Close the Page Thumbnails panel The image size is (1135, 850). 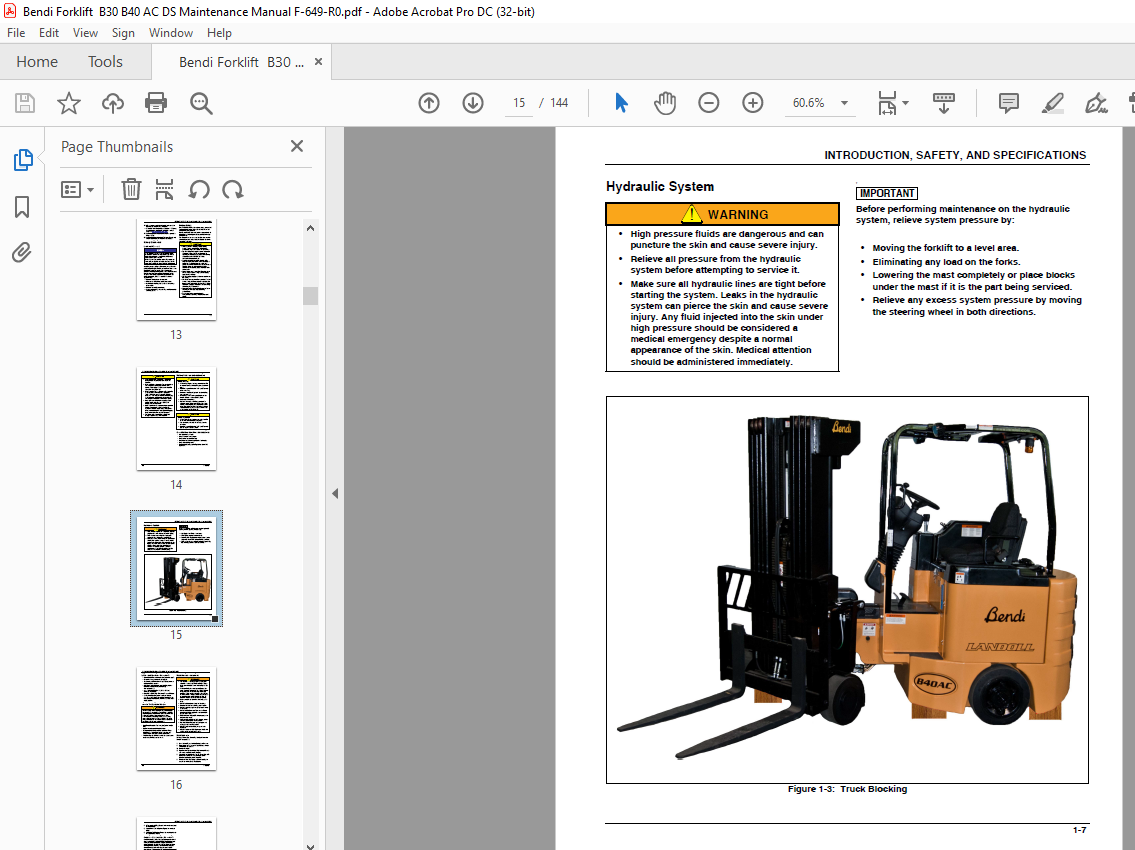point(297,146)
